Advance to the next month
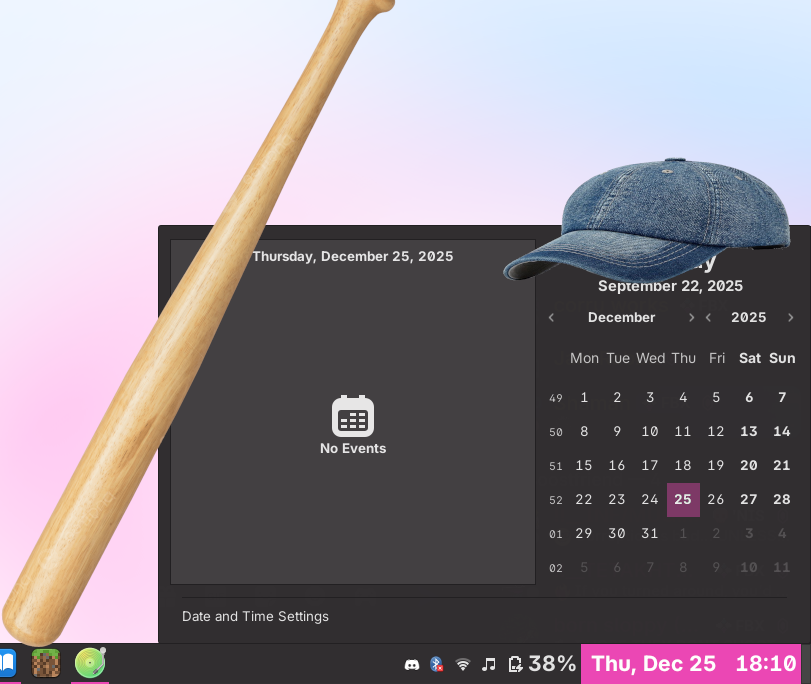Viewport: 811px width, 684px height. pos(691,318)
